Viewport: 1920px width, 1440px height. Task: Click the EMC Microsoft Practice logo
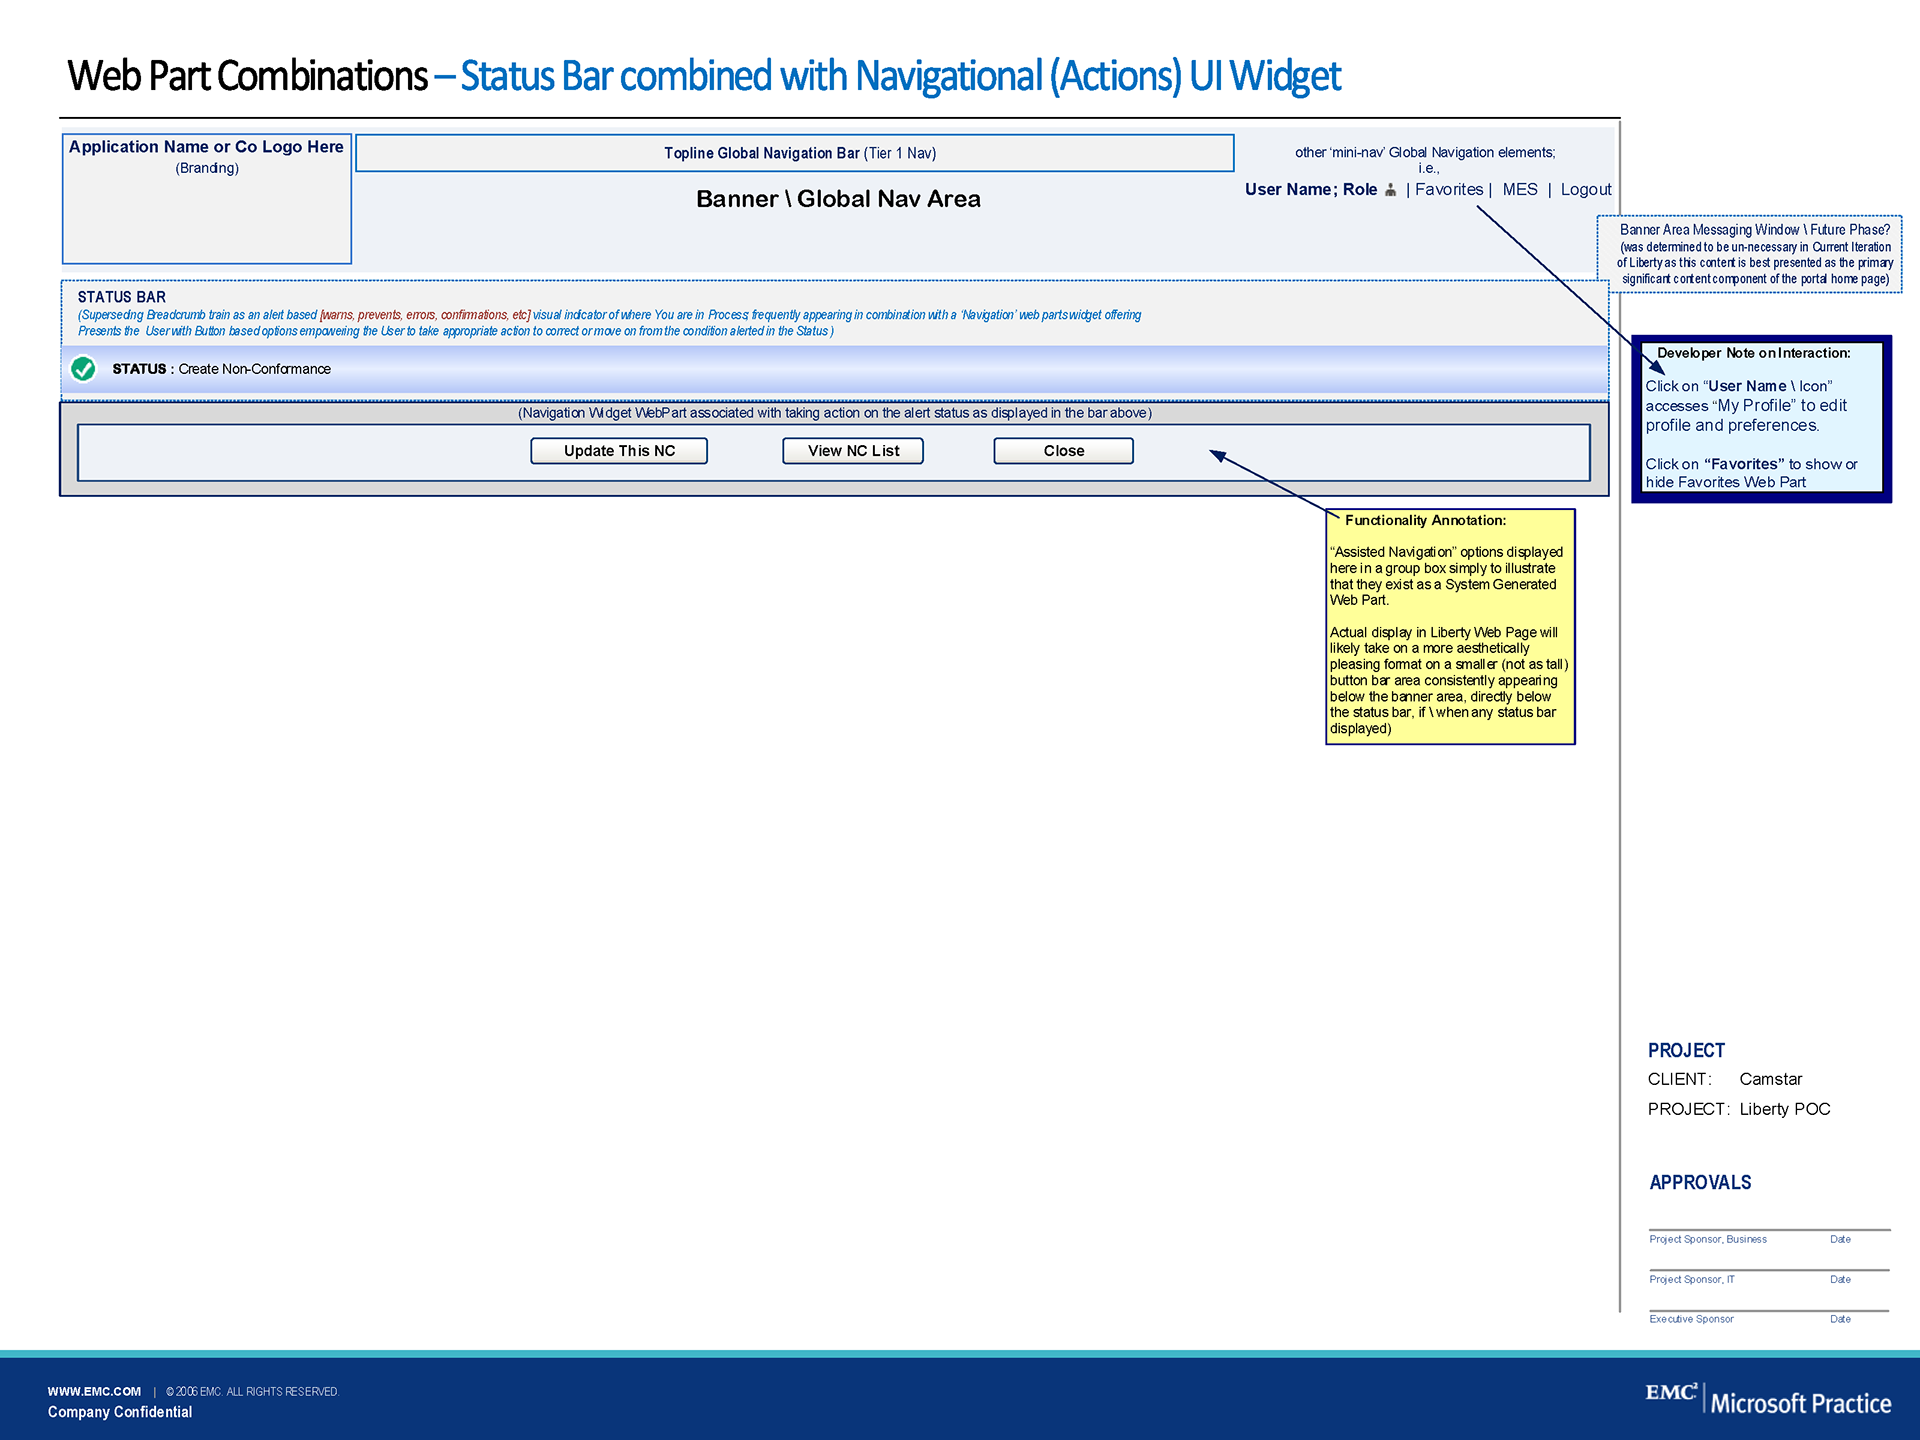(1767, 1399)
